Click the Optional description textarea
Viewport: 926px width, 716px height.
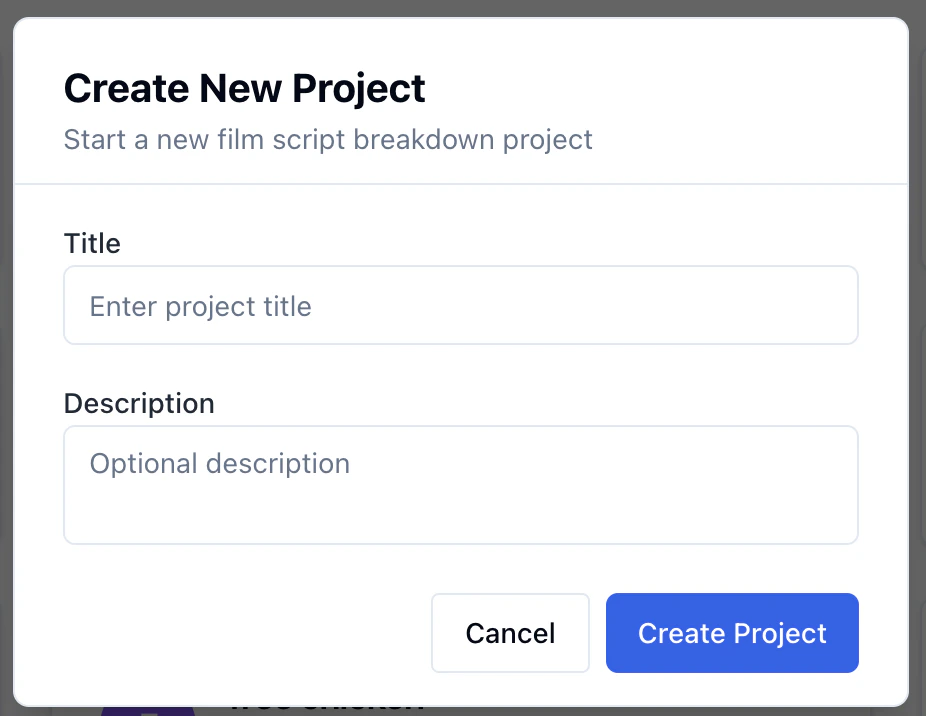460,485
